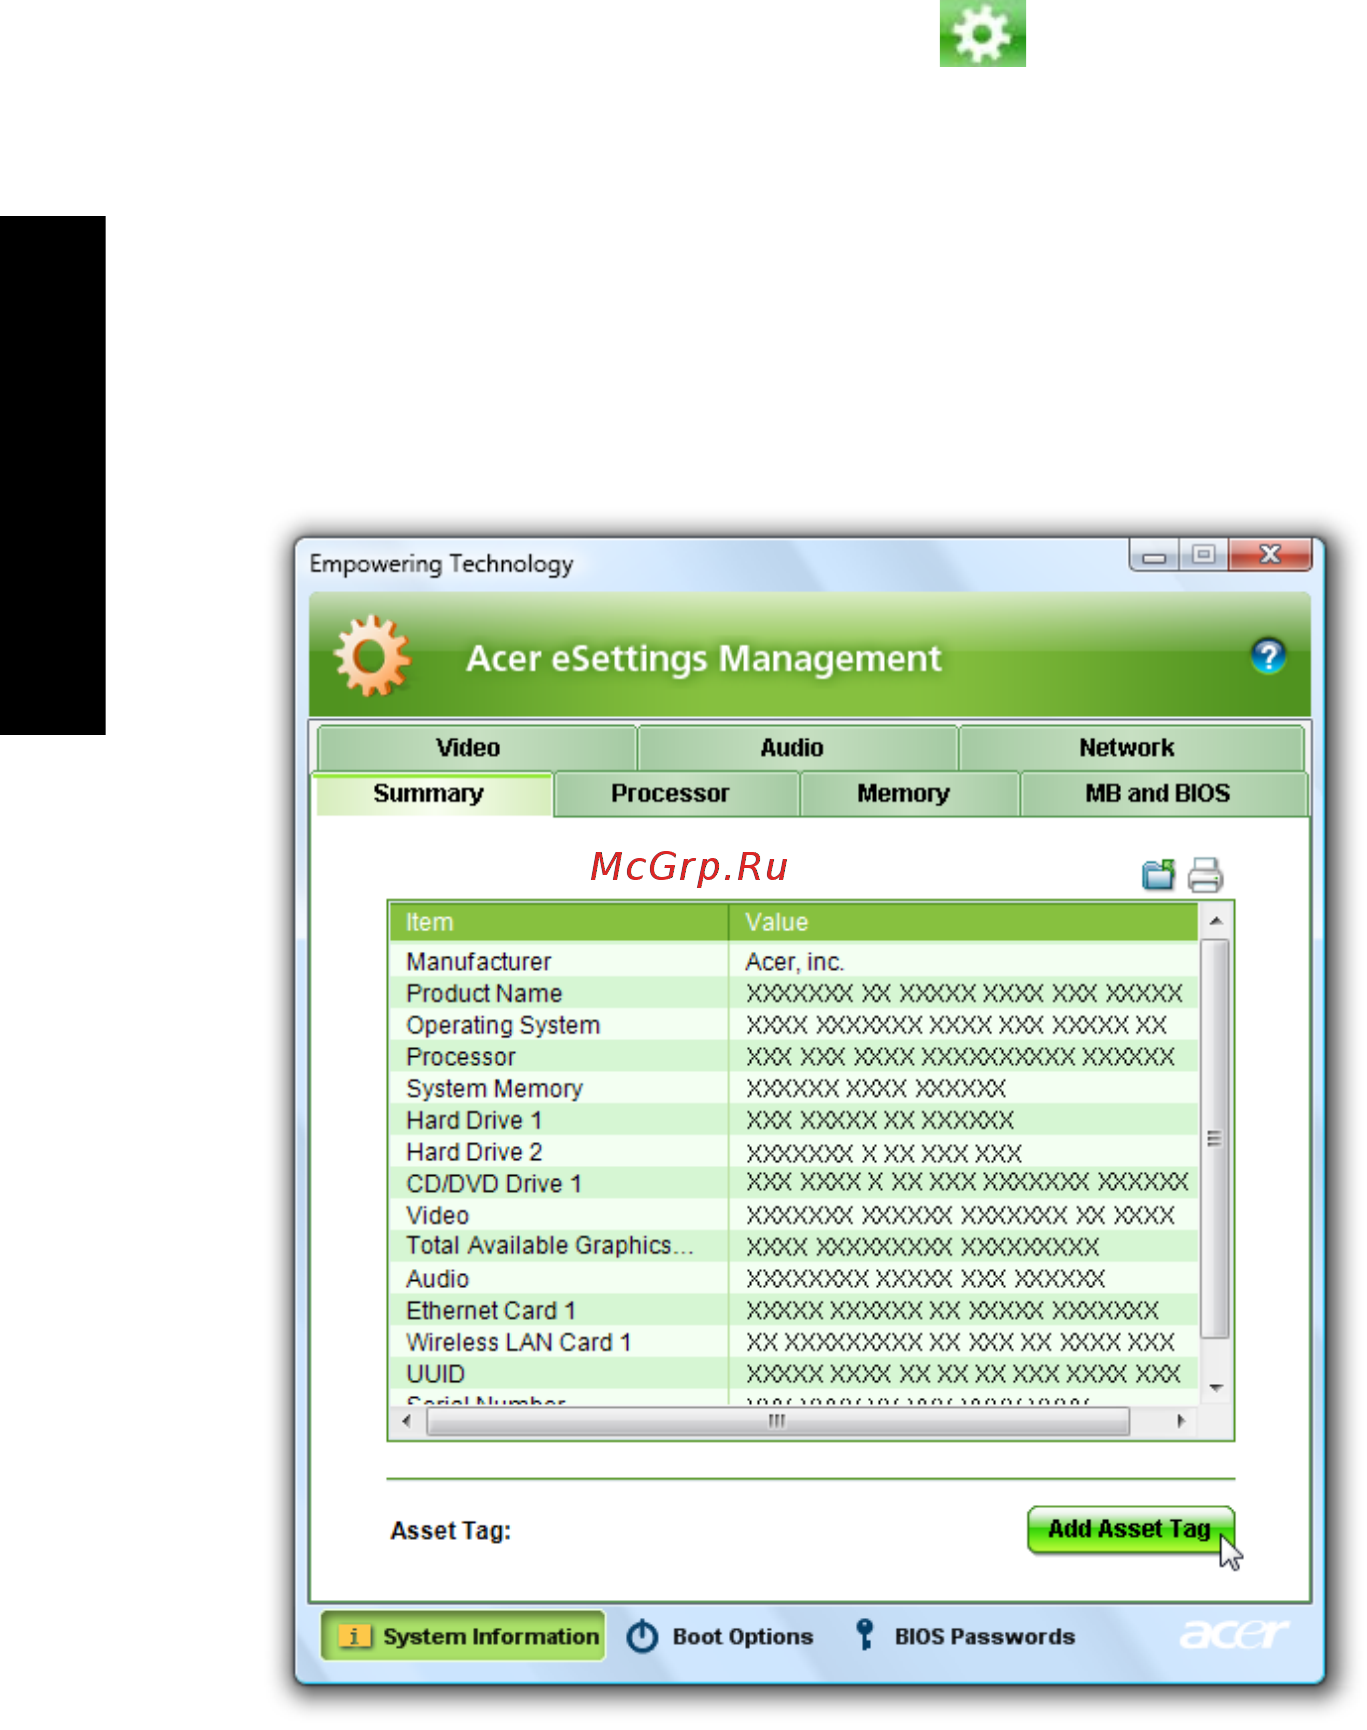Select the Audio row in table
Screen dimensions: 1367x1730
click(x=794, y=1278)
